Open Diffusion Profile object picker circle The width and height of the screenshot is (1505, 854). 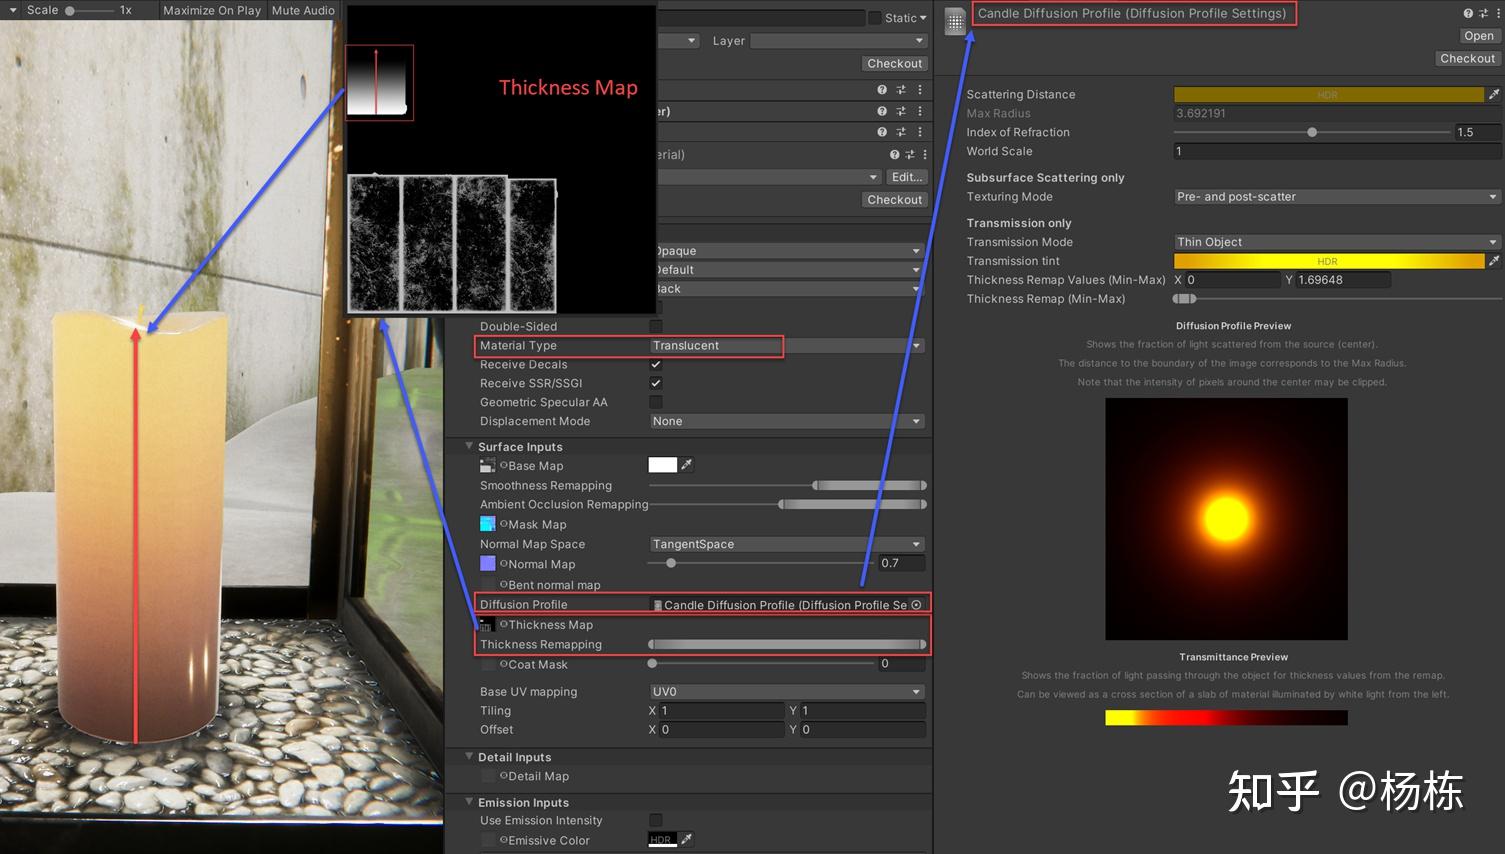916,605
